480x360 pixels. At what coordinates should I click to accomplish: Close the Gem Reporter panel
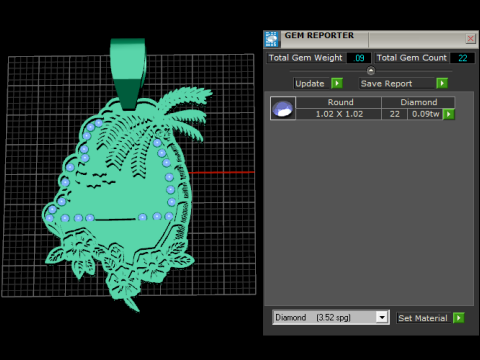pos(470,39)
